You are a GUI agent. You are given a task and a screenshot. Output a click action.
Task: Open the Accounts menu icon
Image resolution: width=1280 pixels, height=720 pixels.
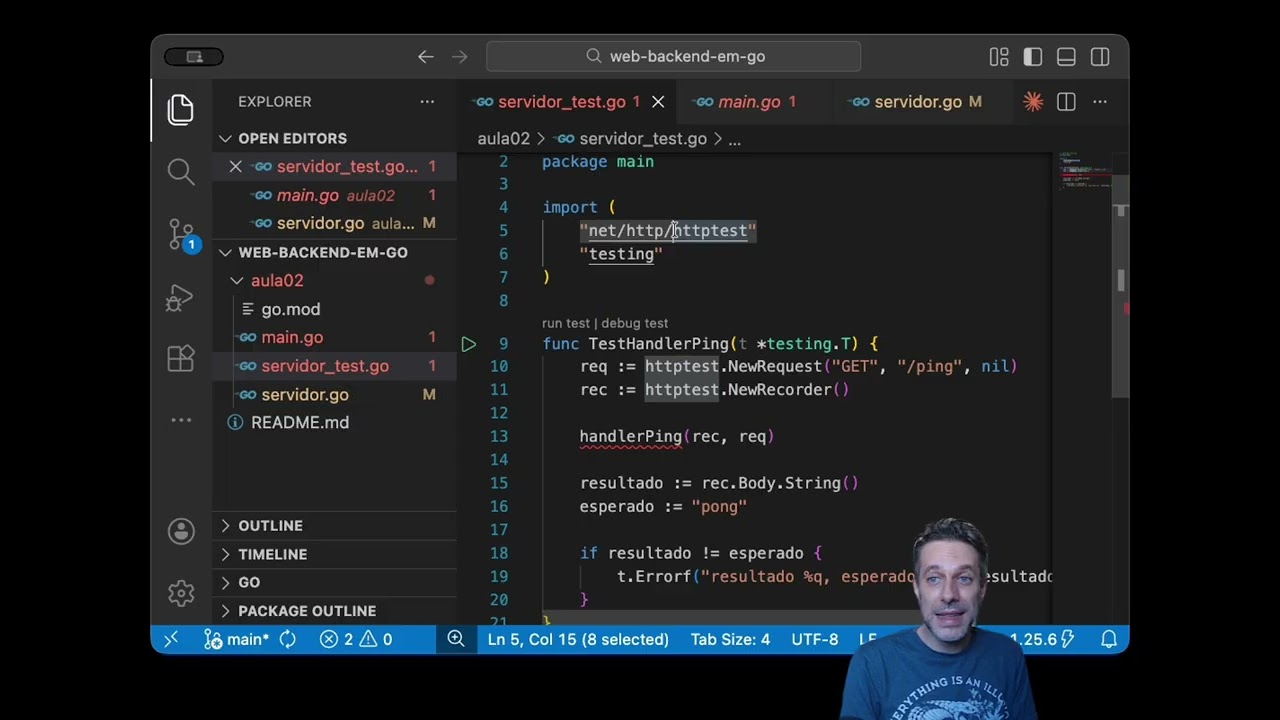pyautogui.click(x=181, y=531)
